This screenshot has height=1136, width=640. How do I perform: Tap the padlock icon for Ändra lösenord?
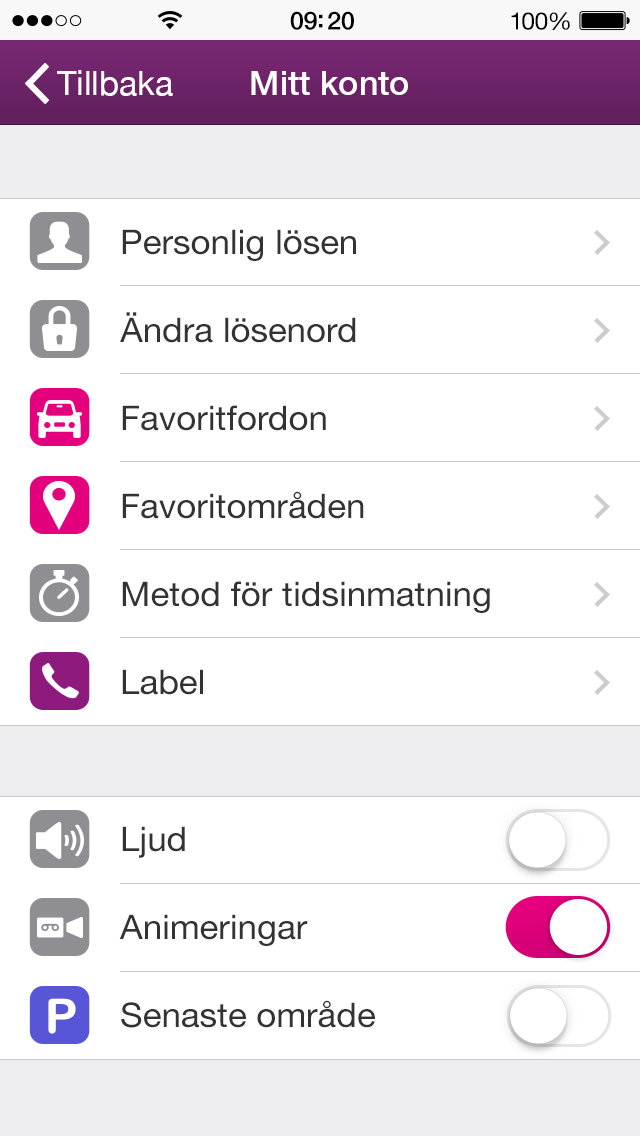click(60, 330)
